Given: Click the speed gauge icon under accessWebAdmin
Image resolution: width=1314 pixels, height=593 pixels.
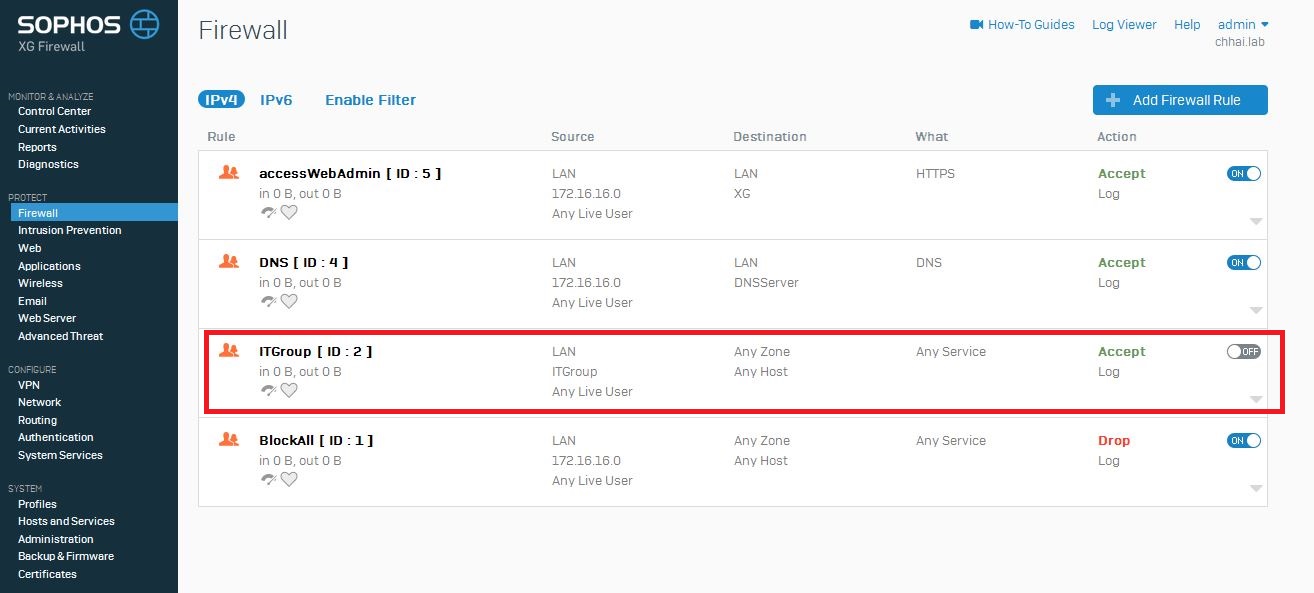Looking at the screenshot, I should click(268, 212).
